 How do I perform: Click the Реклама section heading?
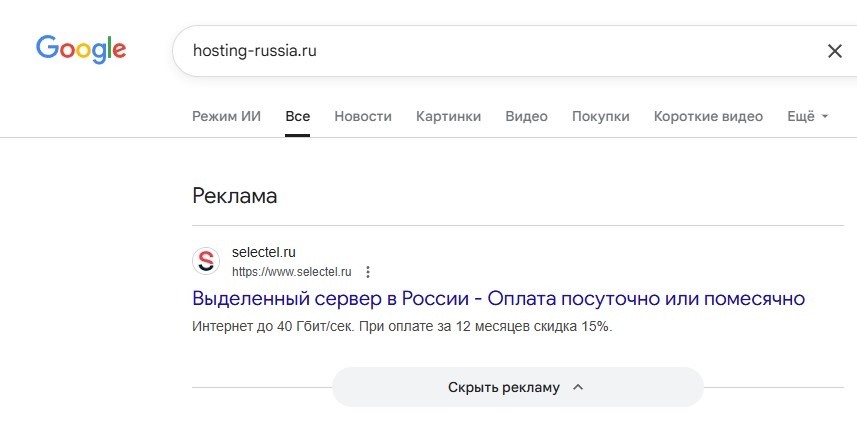coord(234,196)
